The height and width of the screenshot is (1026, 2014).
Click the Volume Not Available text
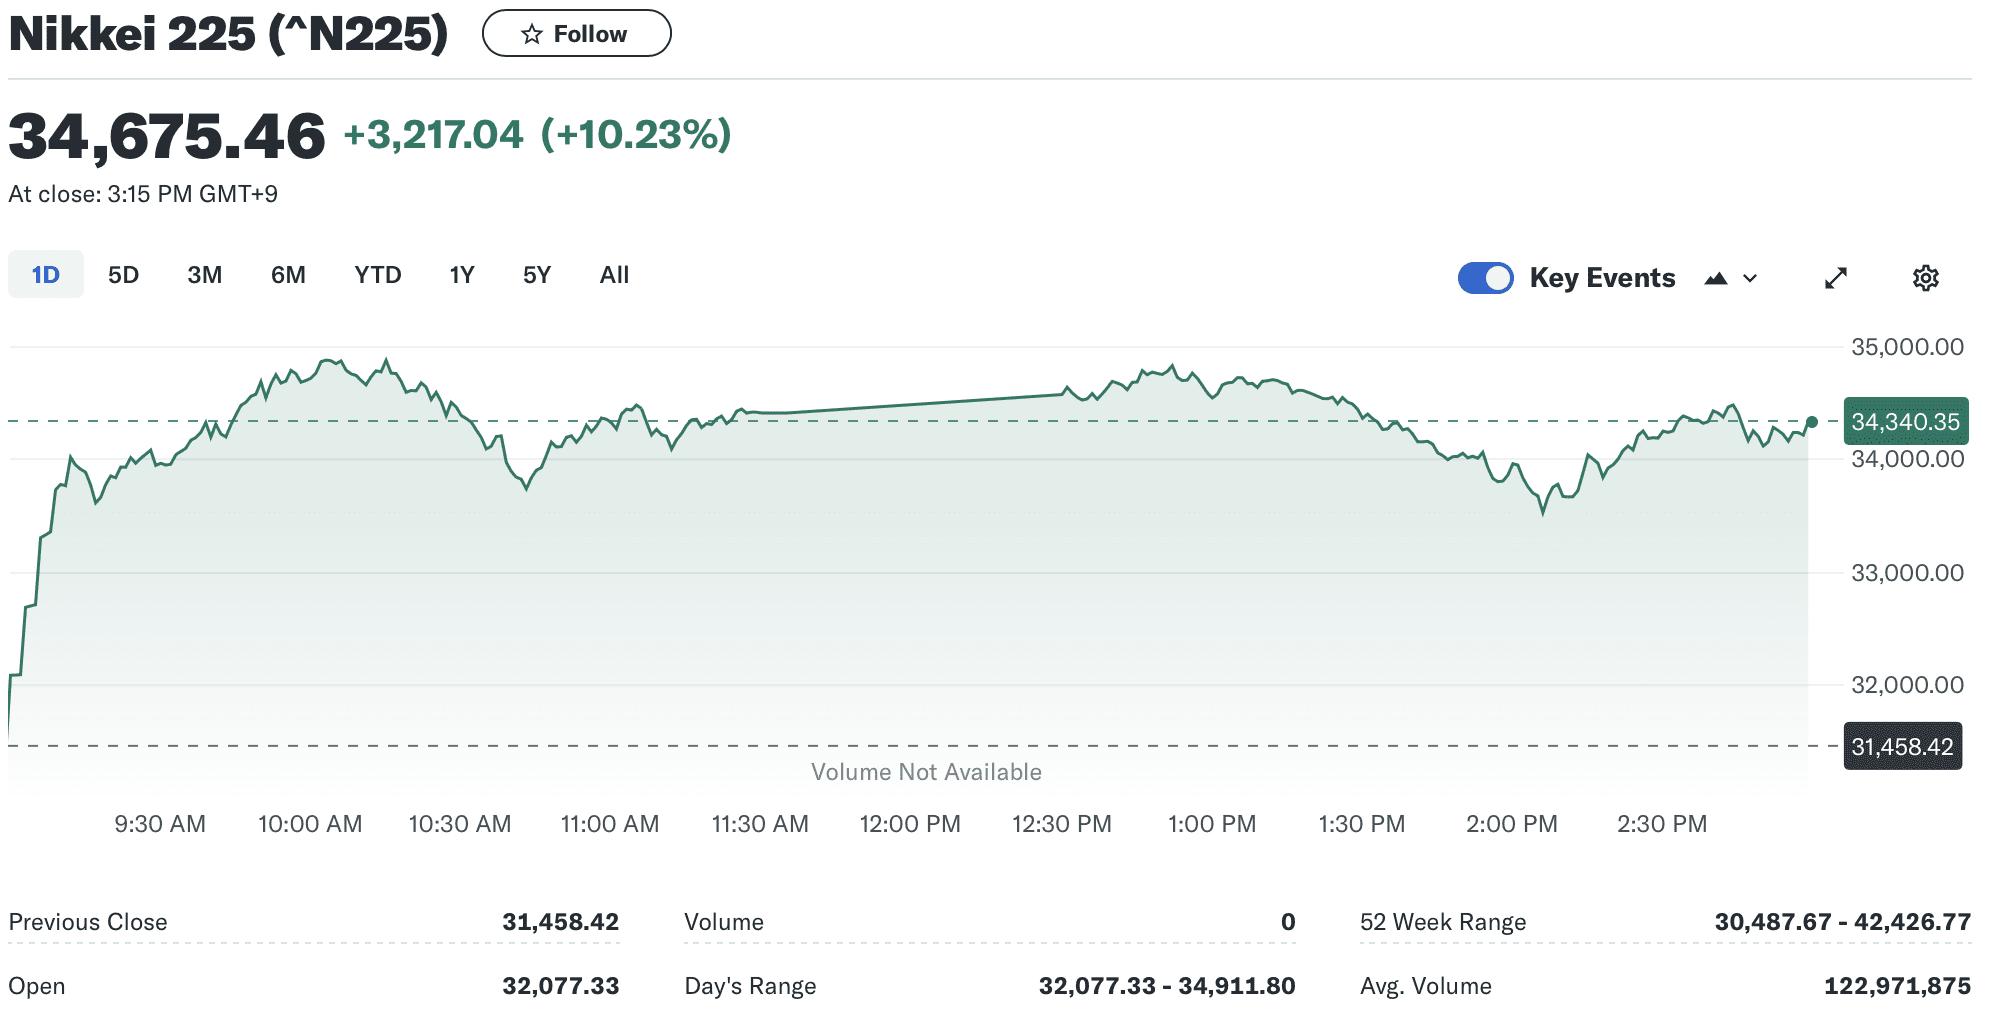click(926, 772)
